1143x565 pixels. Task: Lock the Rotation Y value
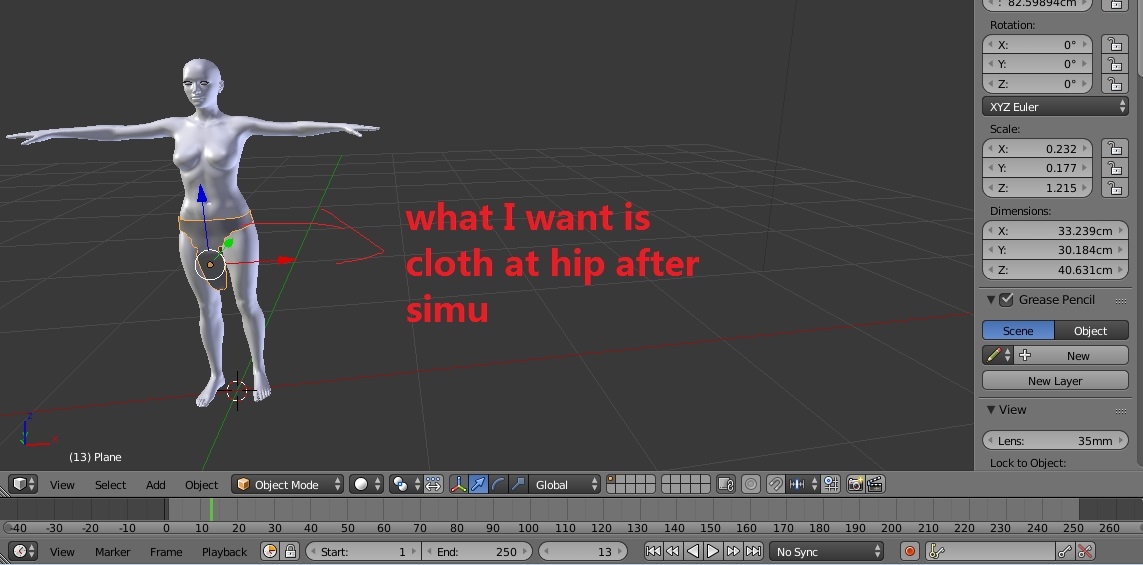1115,64
